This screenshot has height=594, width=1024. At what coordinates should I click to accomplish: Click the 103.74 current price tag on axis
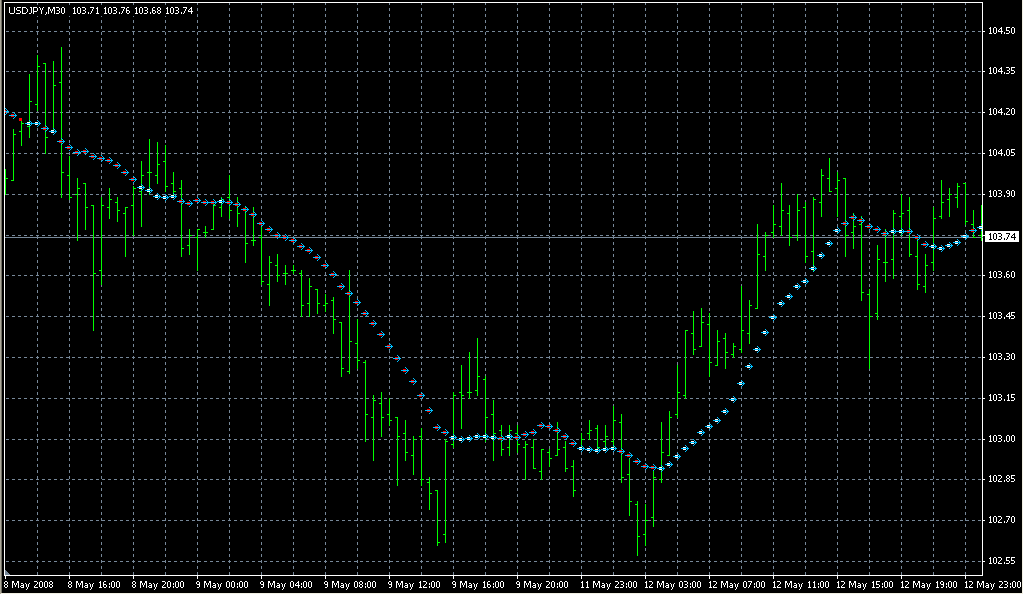[999, 236]
